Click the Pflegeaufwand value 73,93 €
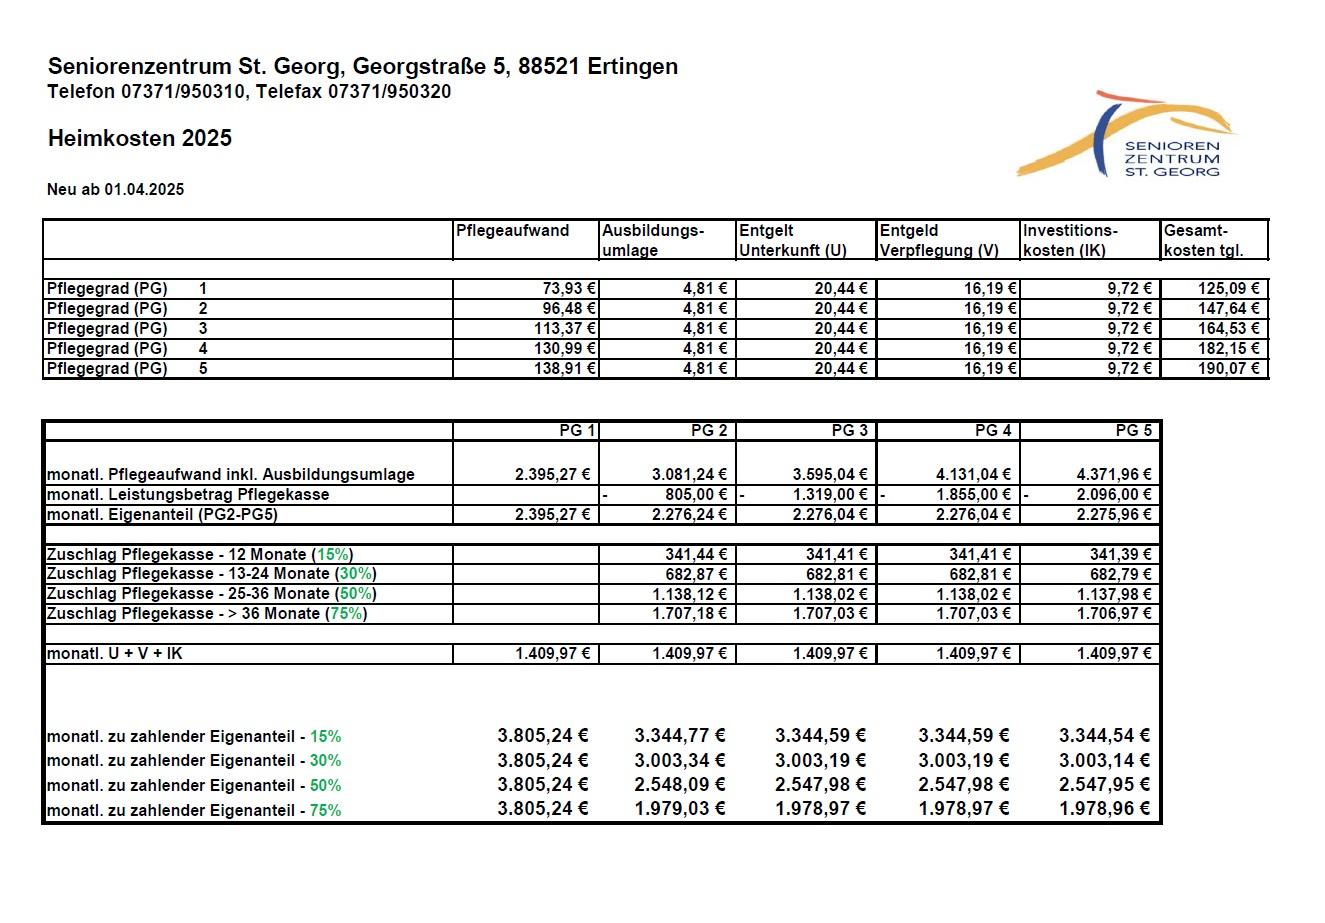 click(569, 289)
